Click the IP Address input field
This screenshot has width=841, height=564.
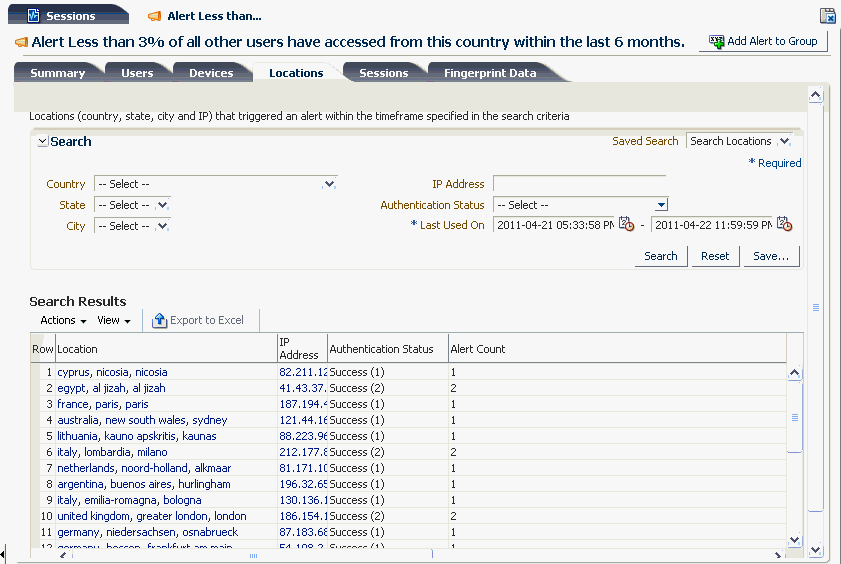click(x=579, y=184)
